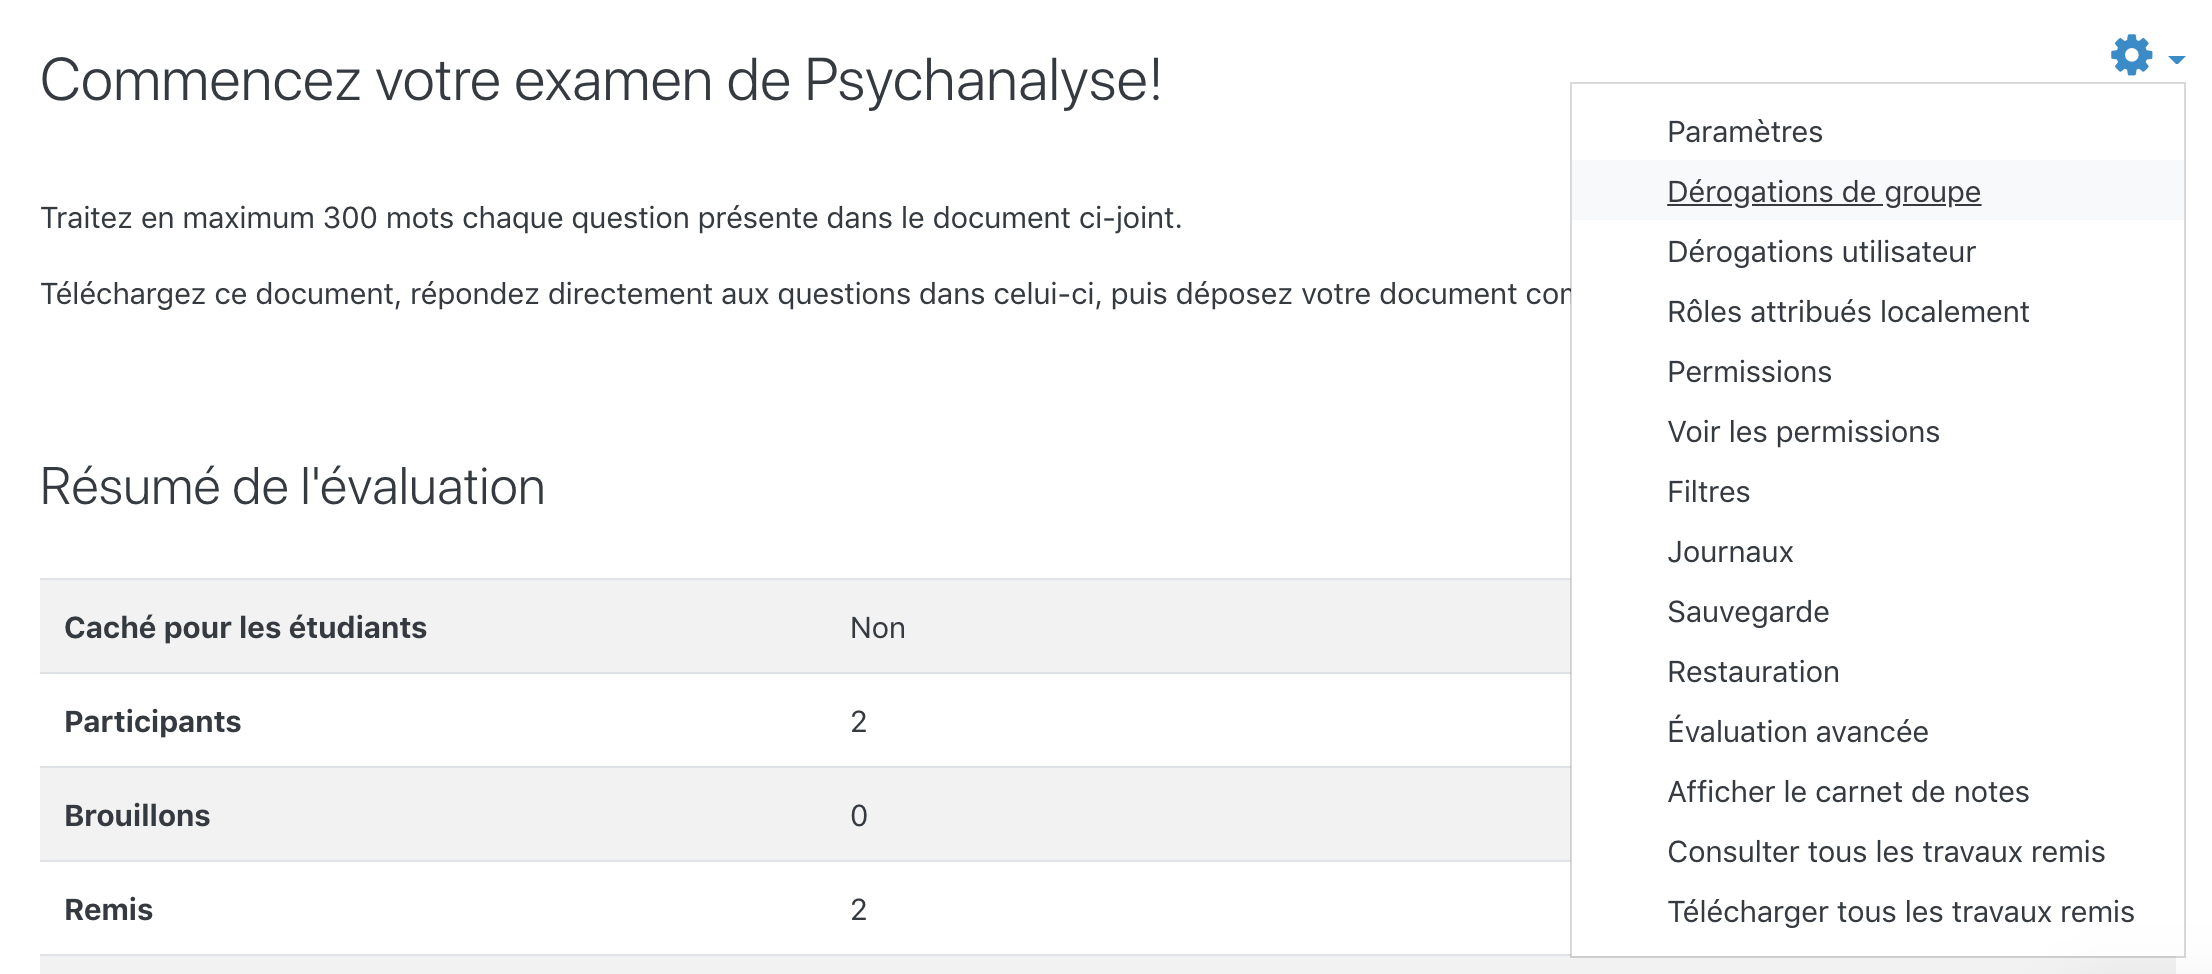Click the Brouillons row label
Screen dimensions: 2212x974
pyautogui.click(x=137, y=816)
